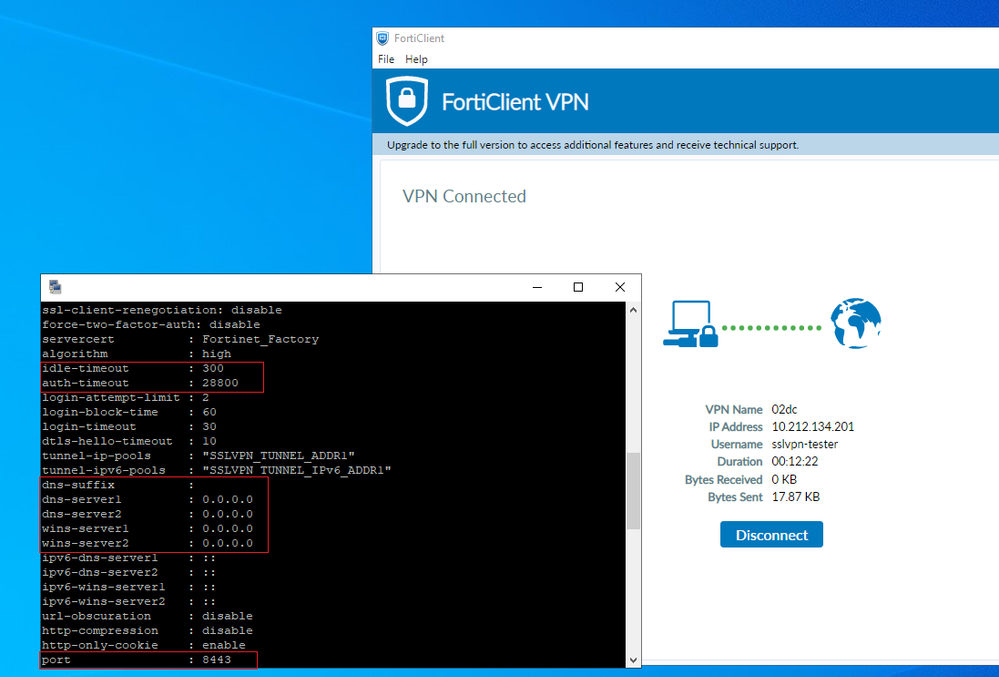The width and height of the screenshot is (999, 677).
Task: Click the Duration value 00:12:22
Action: 794,461
